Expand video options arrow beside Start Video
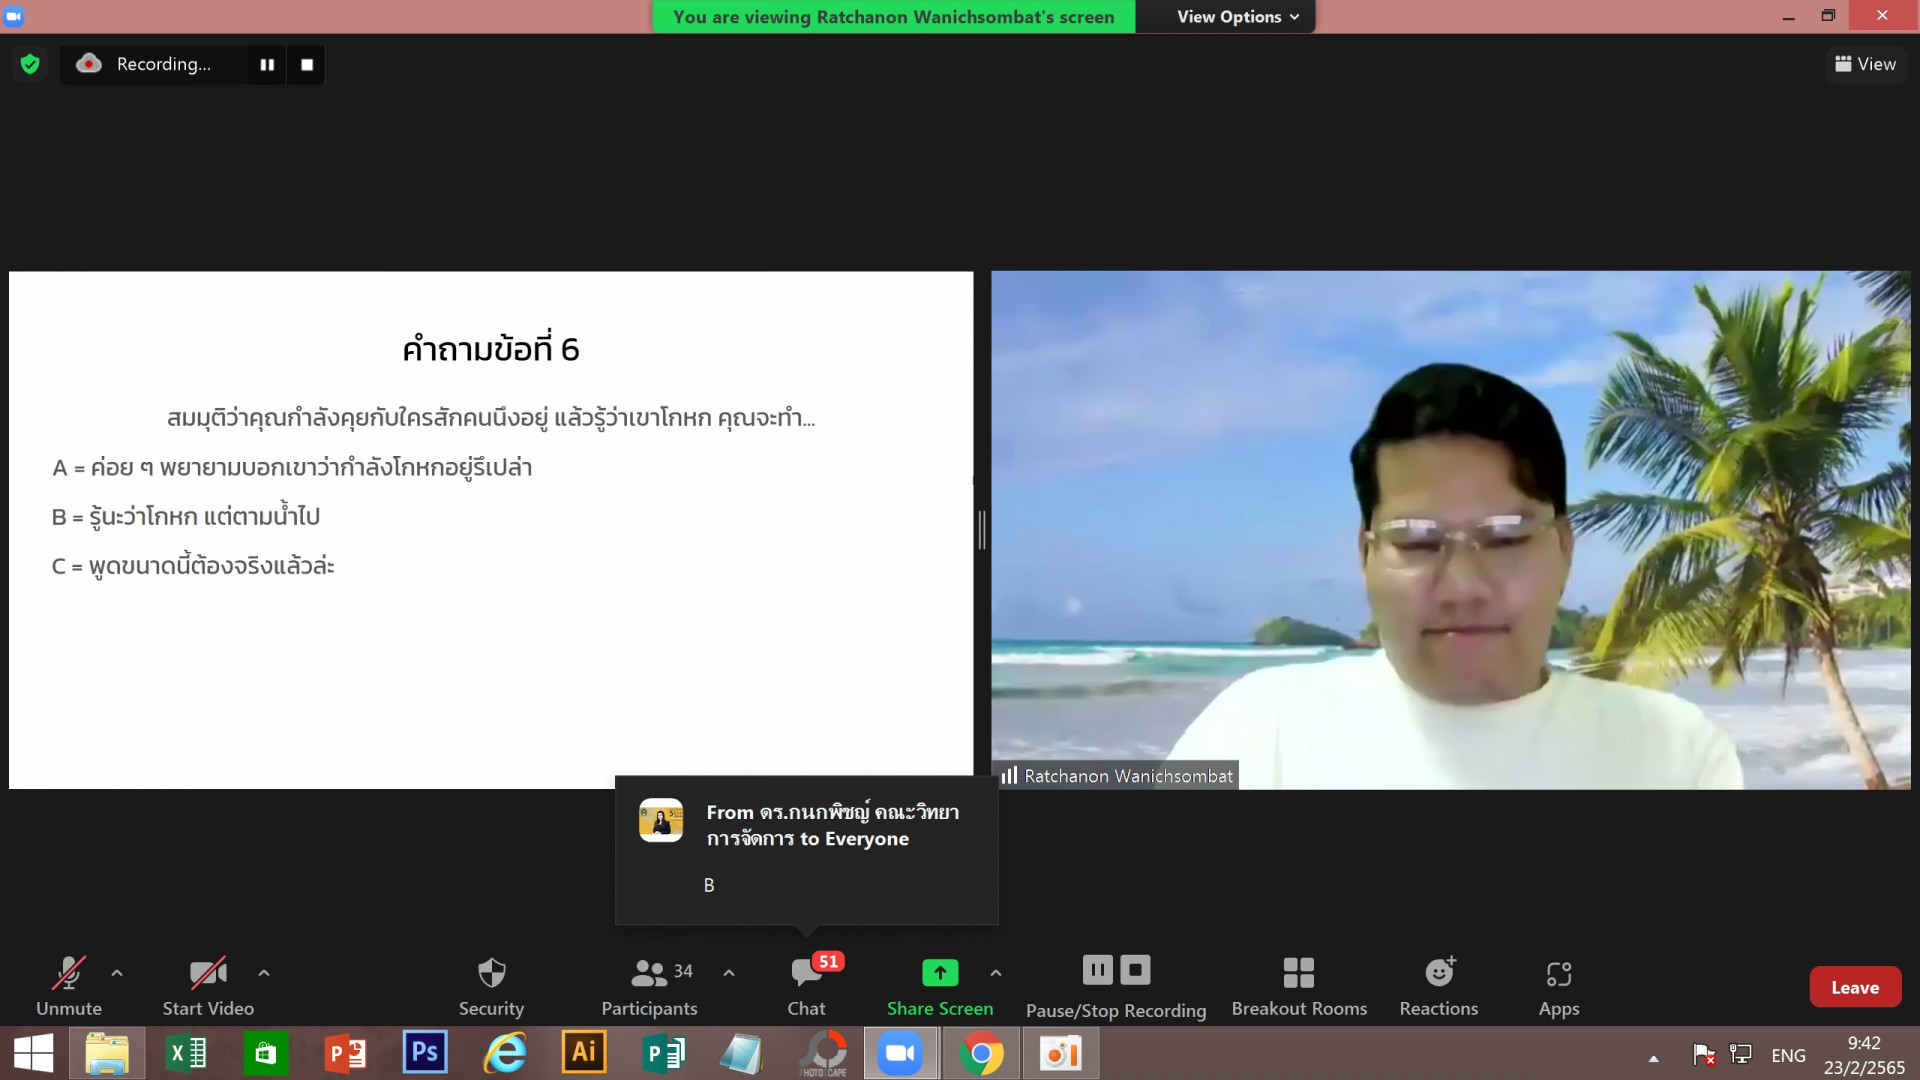Image resolution: width=1920 pixels, height=1080 pixels. point(264,973)
